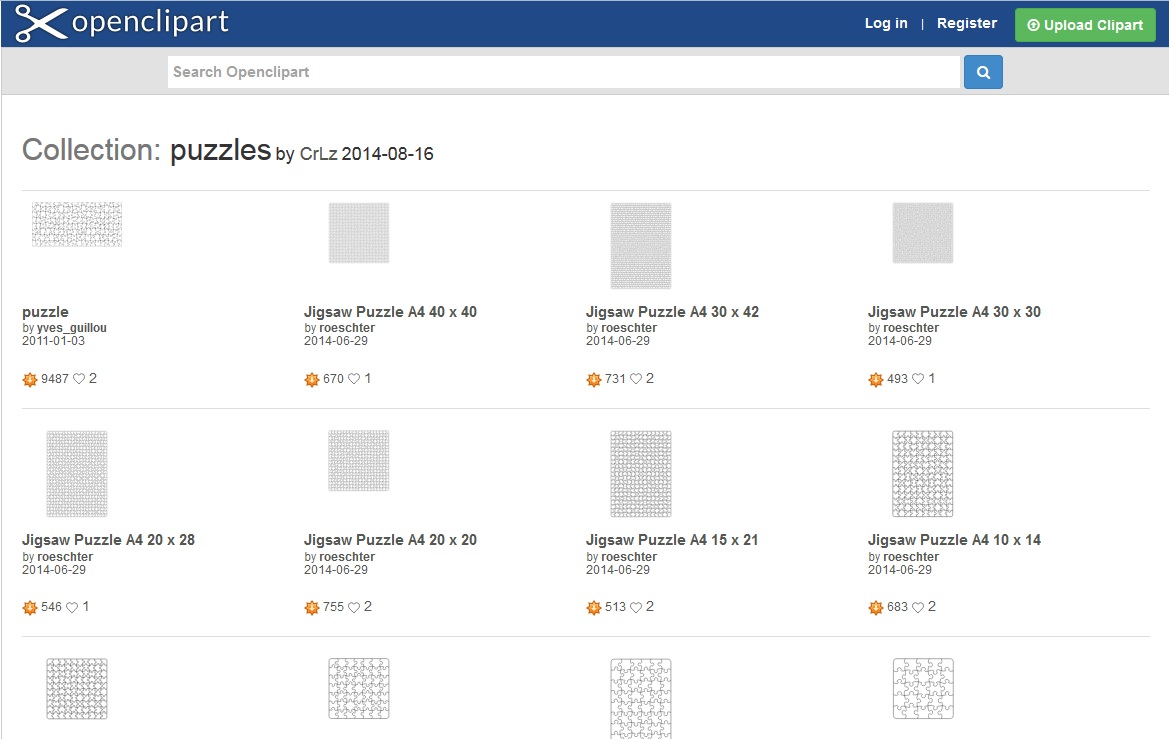Click the orange views badge beside 670
1169x739 pixels.
click(x=312, y=380)
